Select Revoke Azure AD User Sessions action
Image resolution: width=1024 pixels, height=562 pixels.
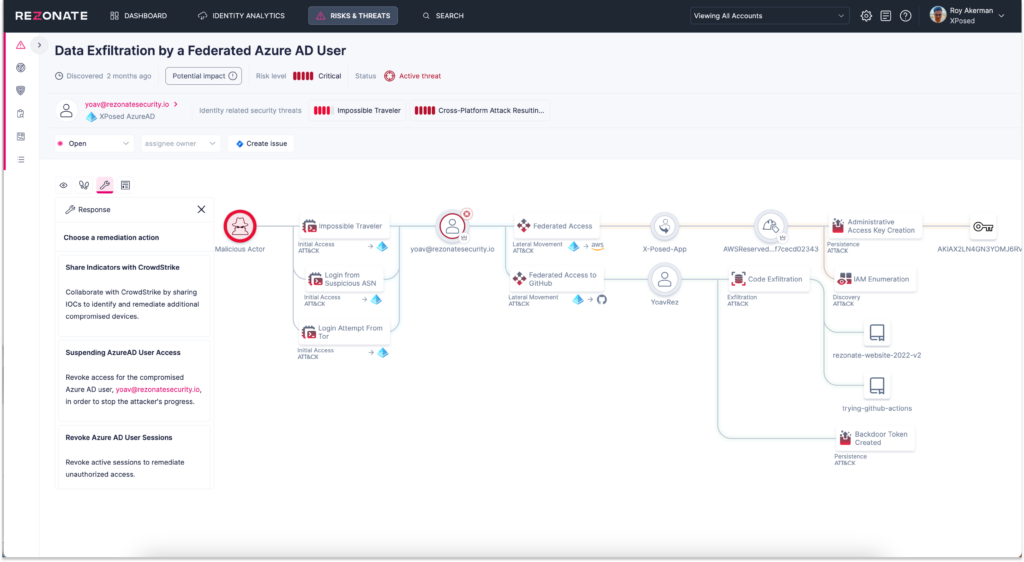135,457
